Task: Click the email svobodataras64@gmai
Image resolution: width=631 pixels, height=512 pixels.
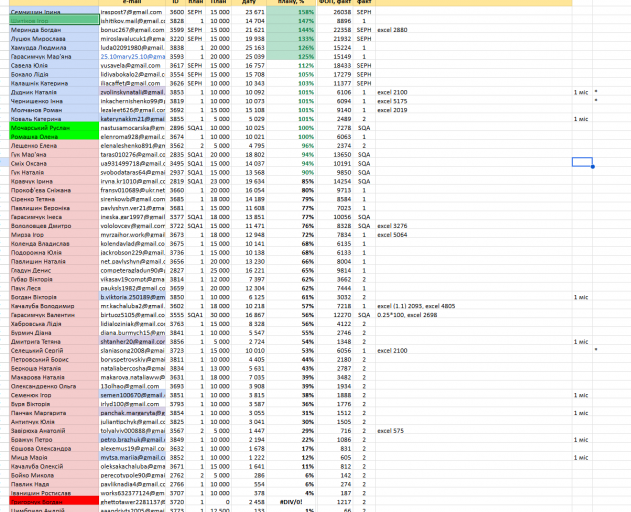Action: tap(132, 172)
